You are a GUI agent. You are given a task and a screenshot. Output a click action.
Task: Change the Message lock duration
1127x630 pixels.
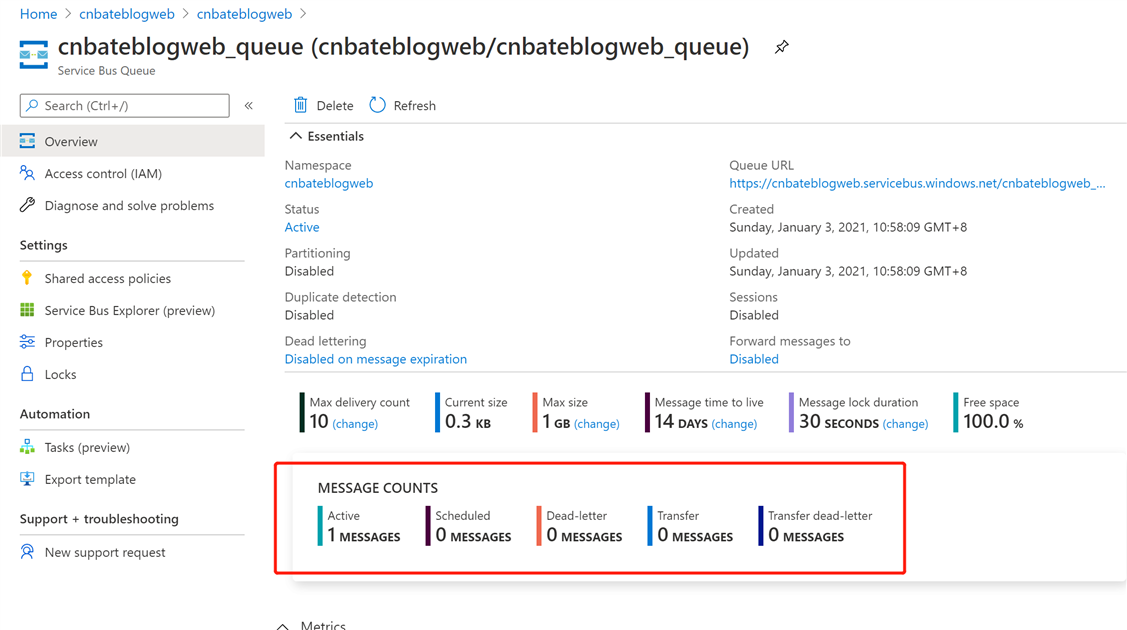905,424
